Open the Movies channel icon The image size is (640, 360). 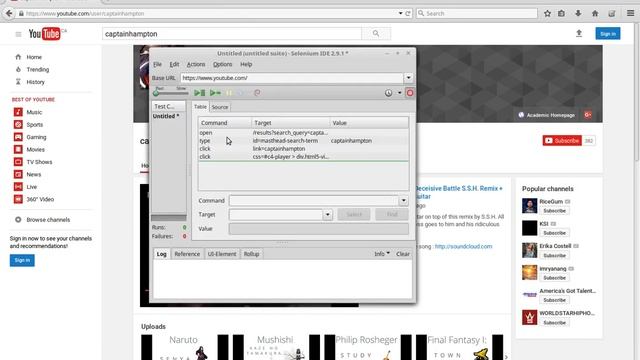pyautogui.click(x=18, y=149)
